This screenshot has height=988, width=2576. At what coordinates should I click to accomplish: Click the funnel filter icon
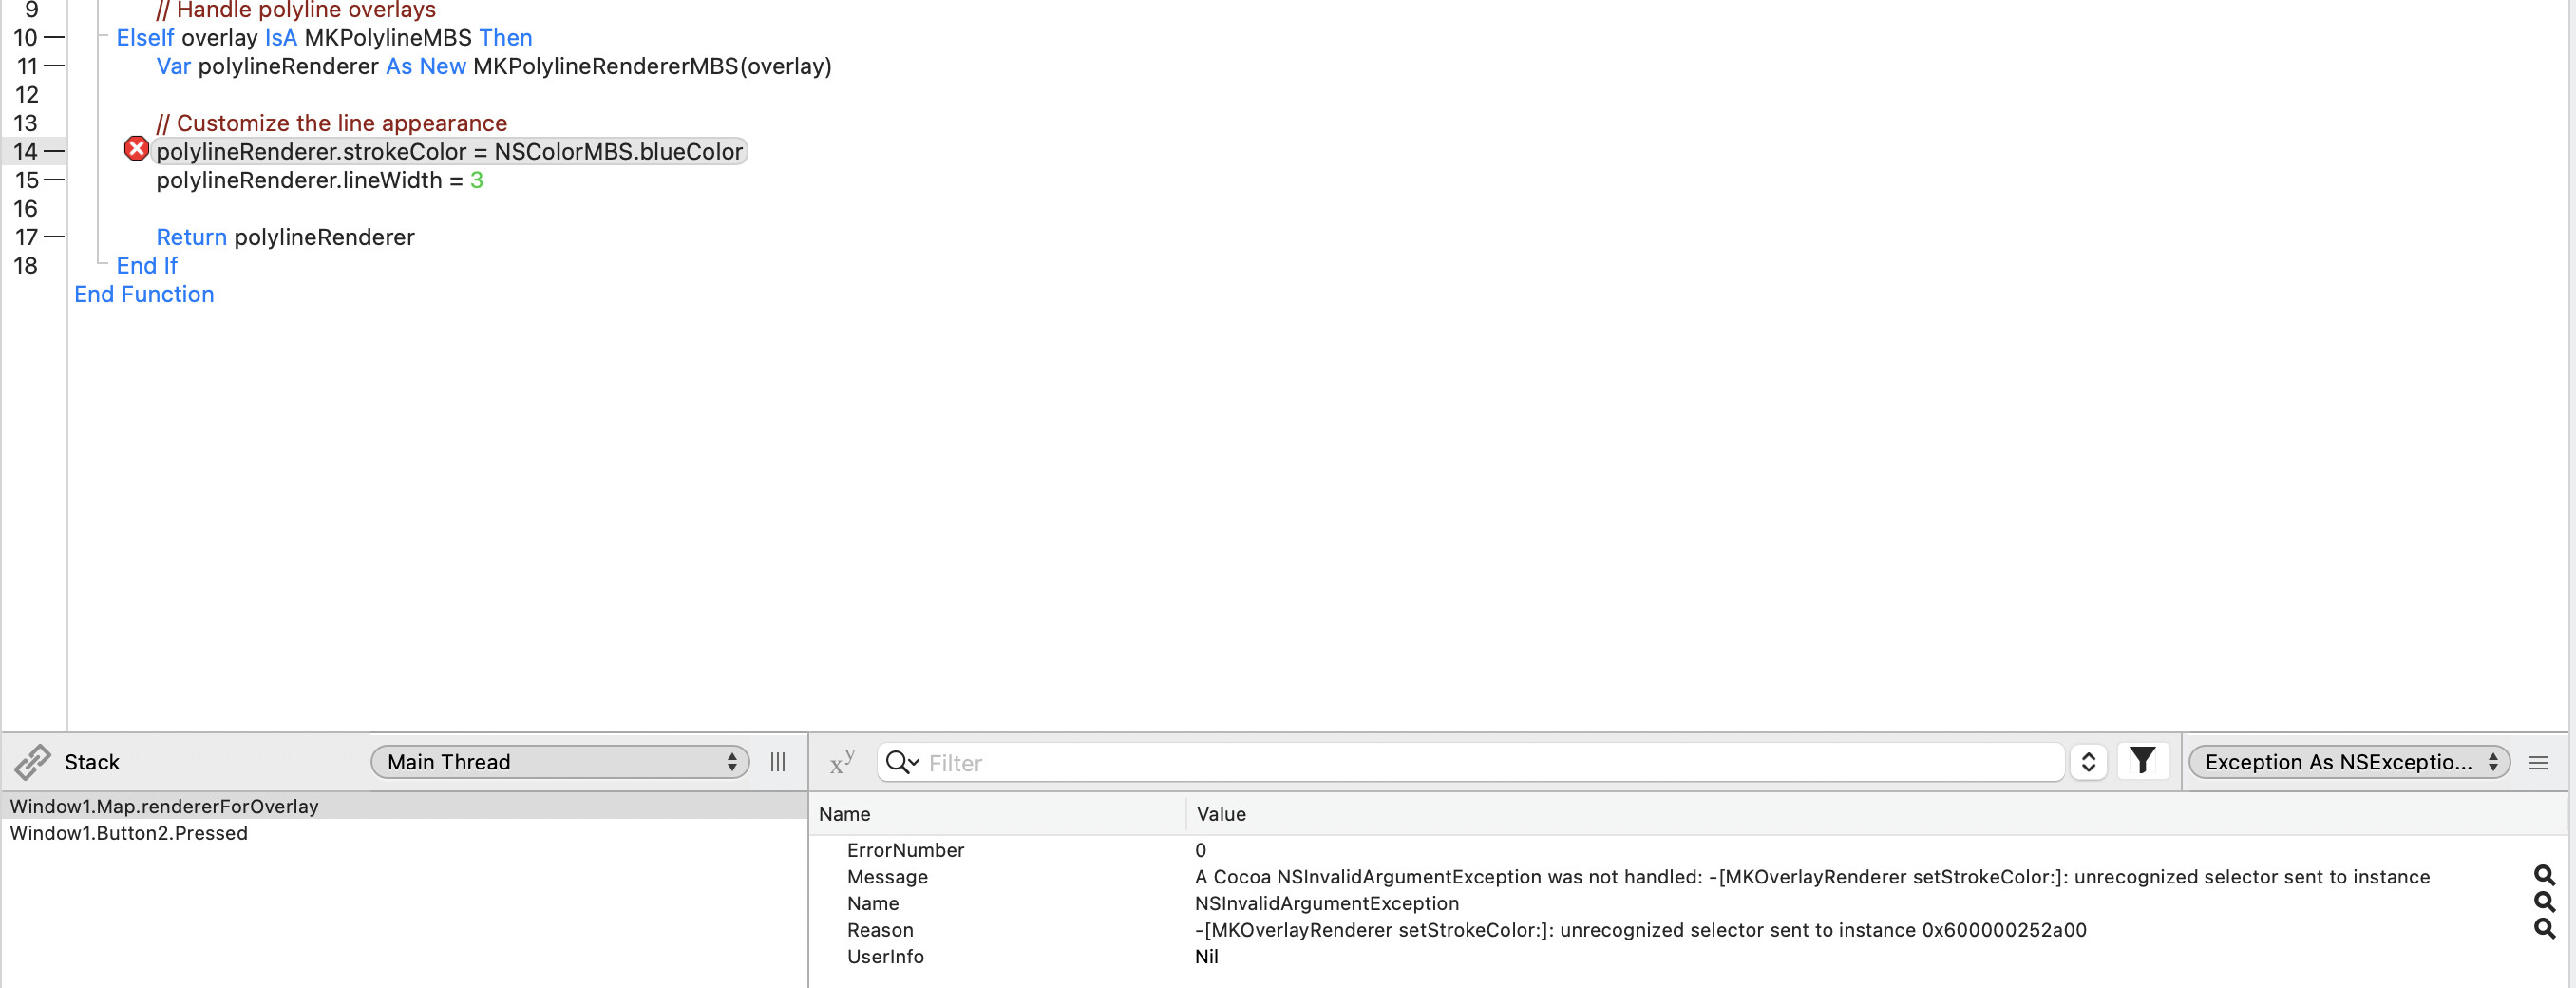point(2142,762)
